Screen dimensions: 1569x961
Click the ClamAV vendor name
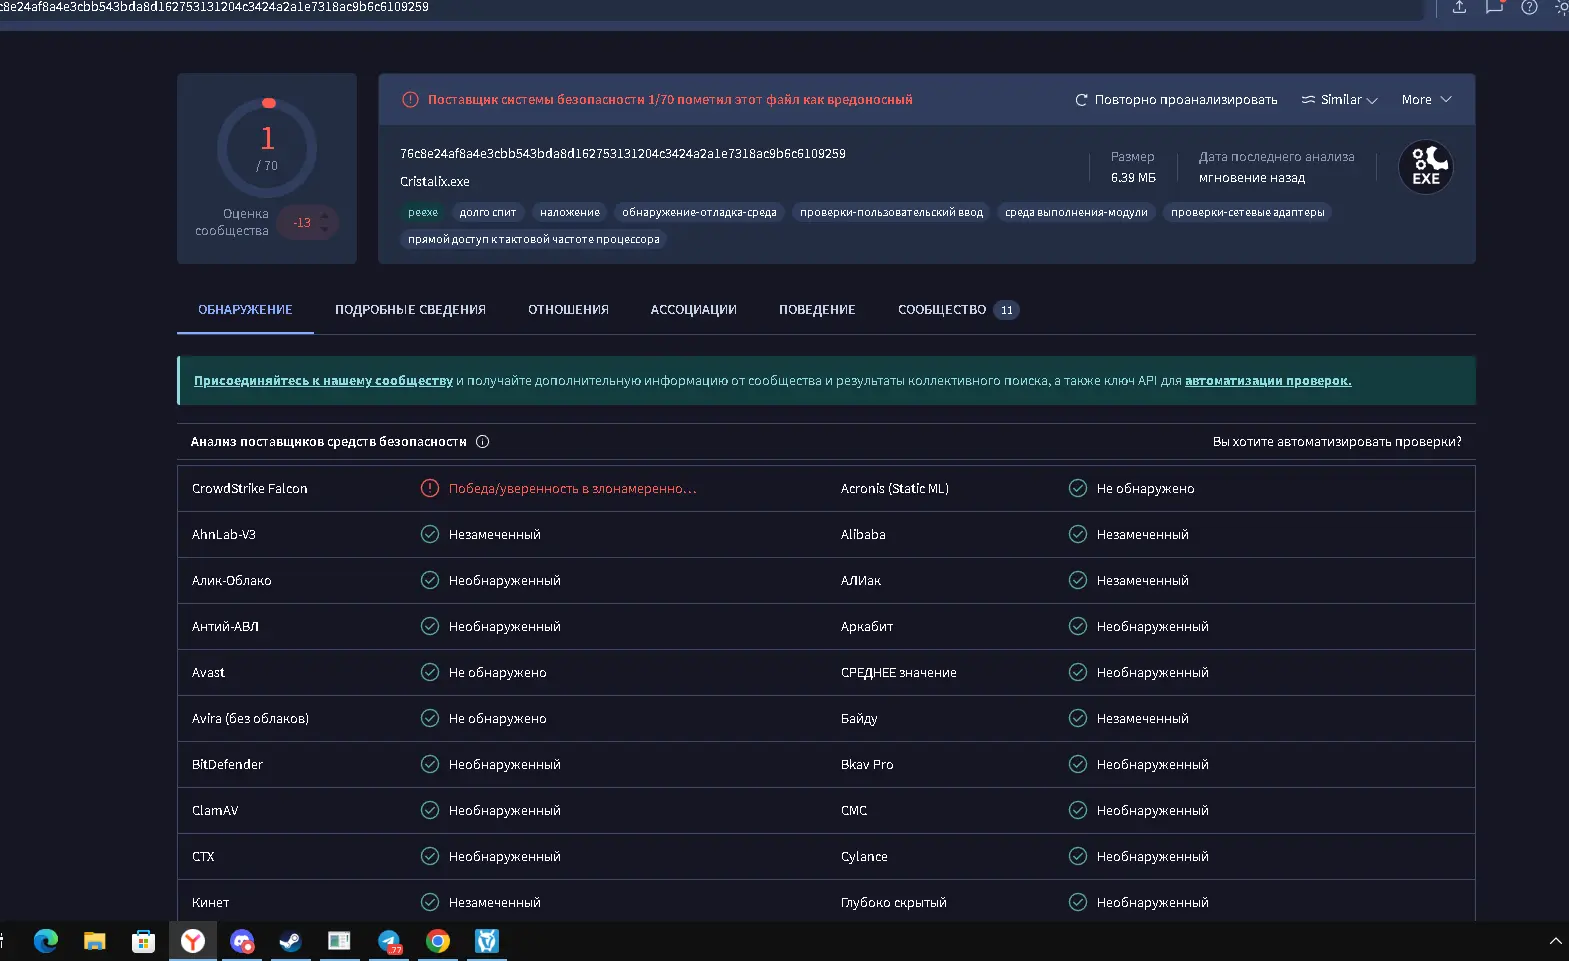click(x=215, y=811)
